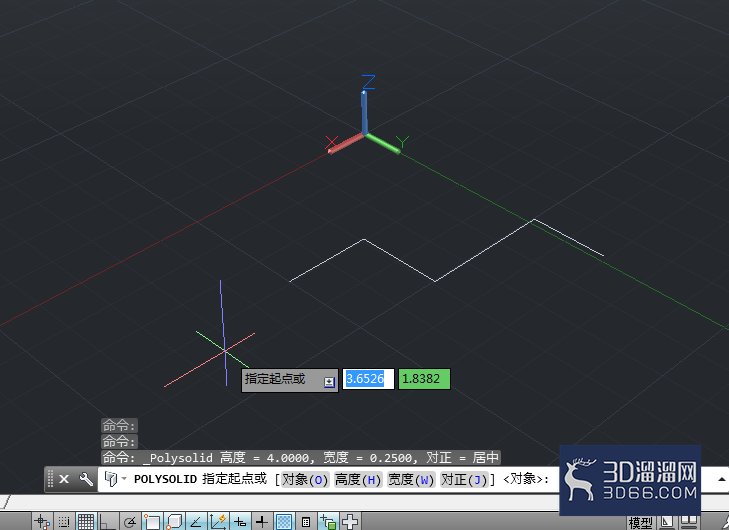729x530 pixels.
Task: Toggle Polar Tracking status icon
Action: click(x=129, y=522)
